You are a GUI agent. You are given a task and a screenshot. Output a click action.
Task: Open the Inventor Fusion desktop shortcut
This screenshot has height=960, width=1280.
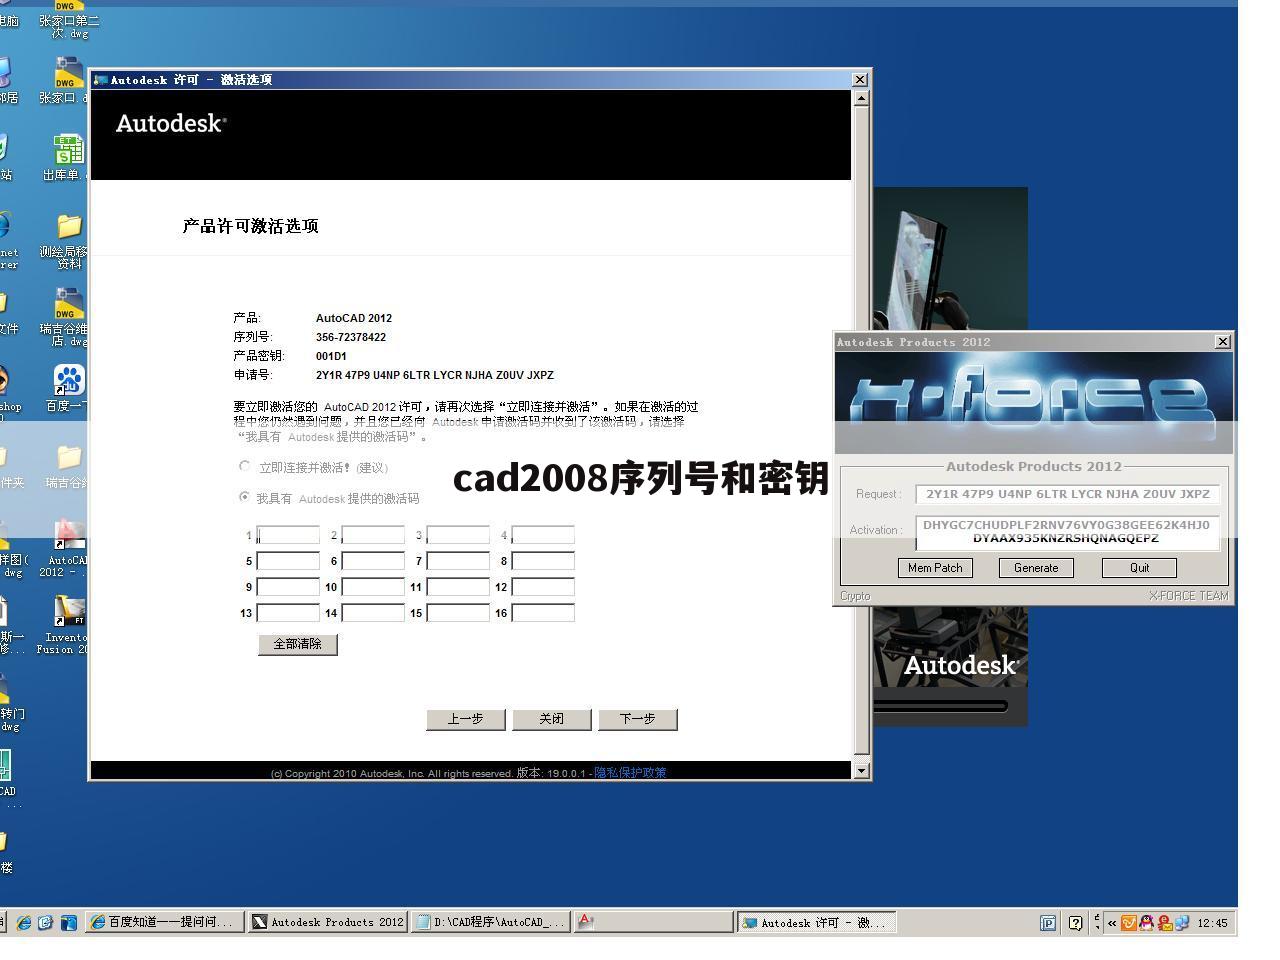coord(68,611)
